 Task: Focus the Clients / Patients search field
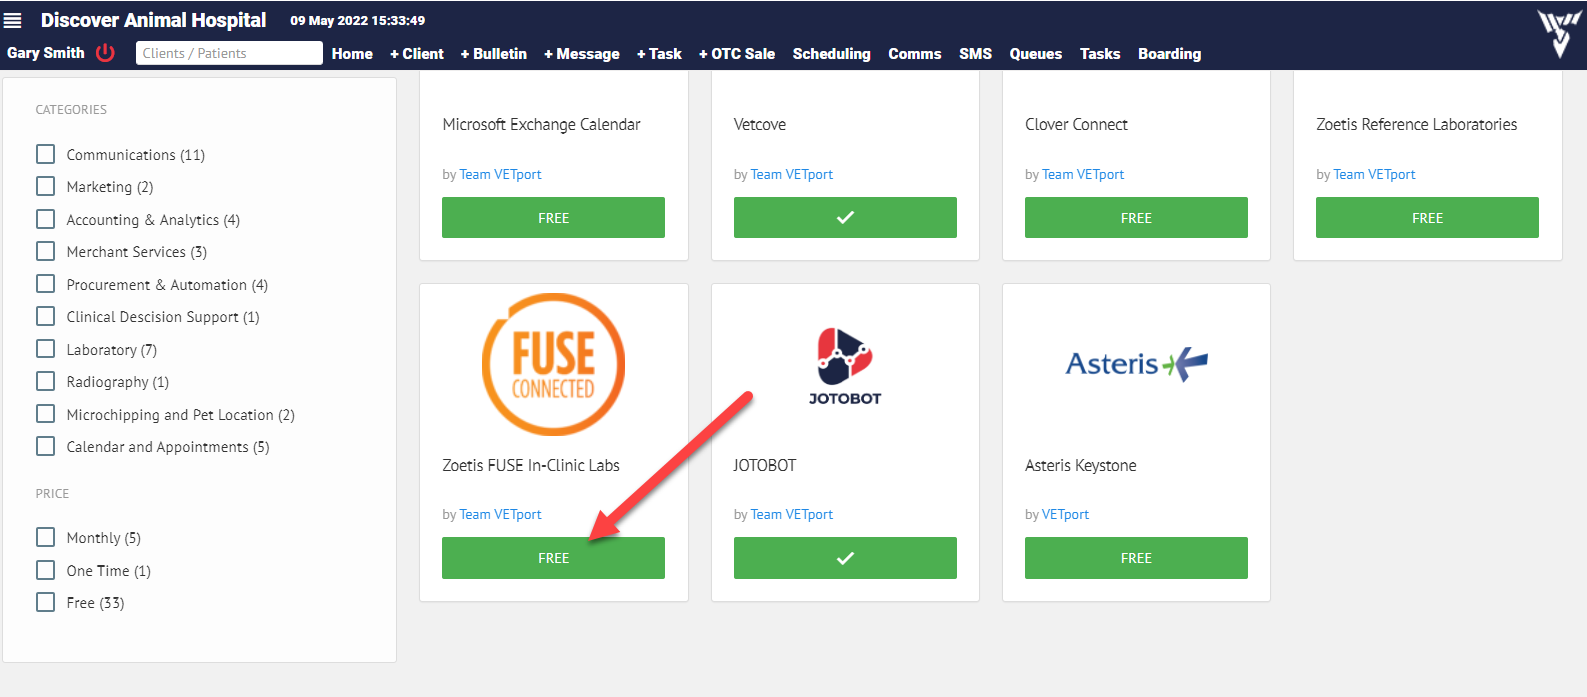(x=229, y=53)
